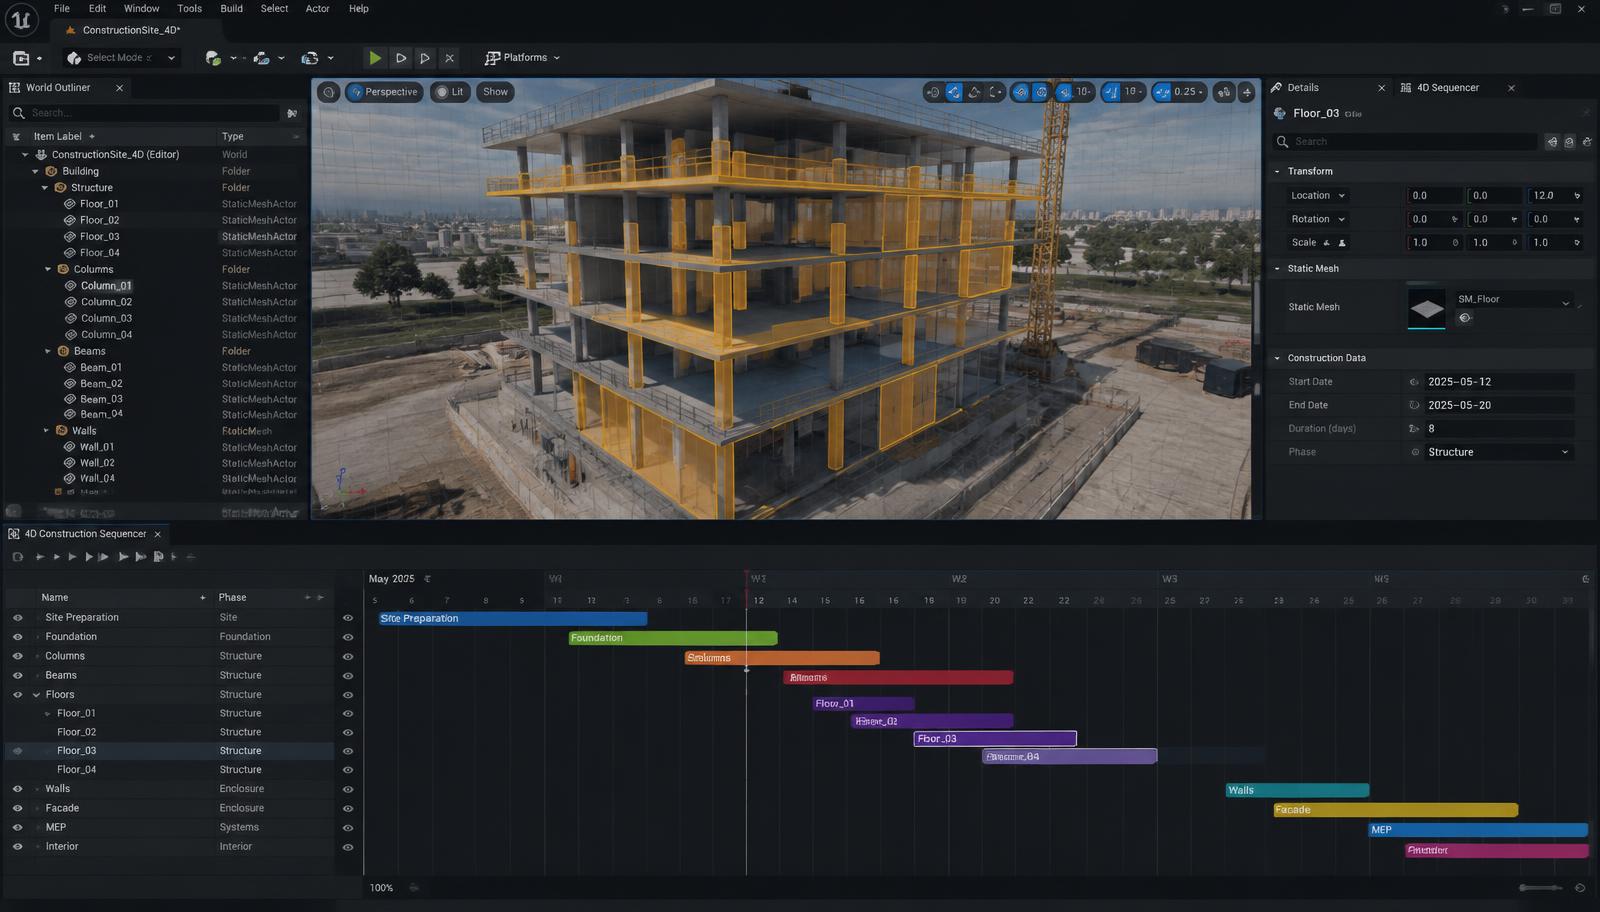
Task: Hide the Site Preparation track with left eye
Action: [x=17, y=618]
